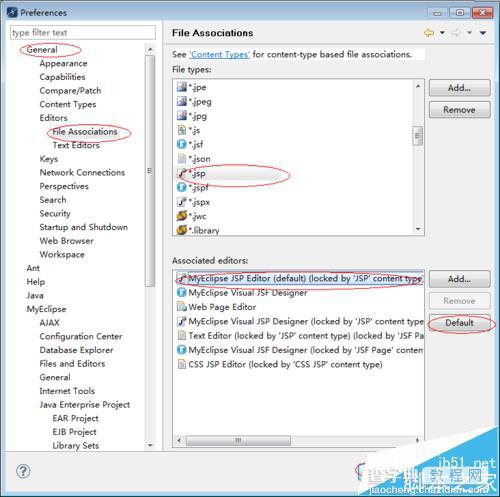Open Network Connections preferences
The image size is (500, 497).
tap(82, 173)
